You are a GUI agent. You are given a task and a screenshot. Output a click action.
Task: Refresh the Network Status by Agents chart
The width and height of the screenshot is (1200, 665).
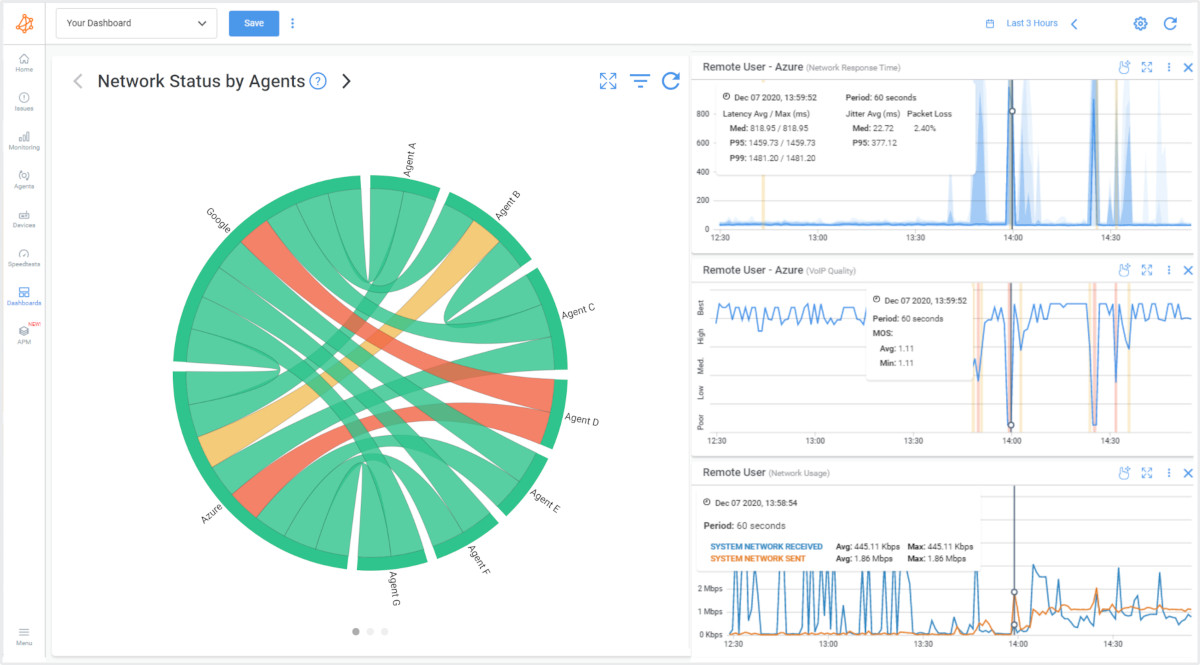coord(671,81)
